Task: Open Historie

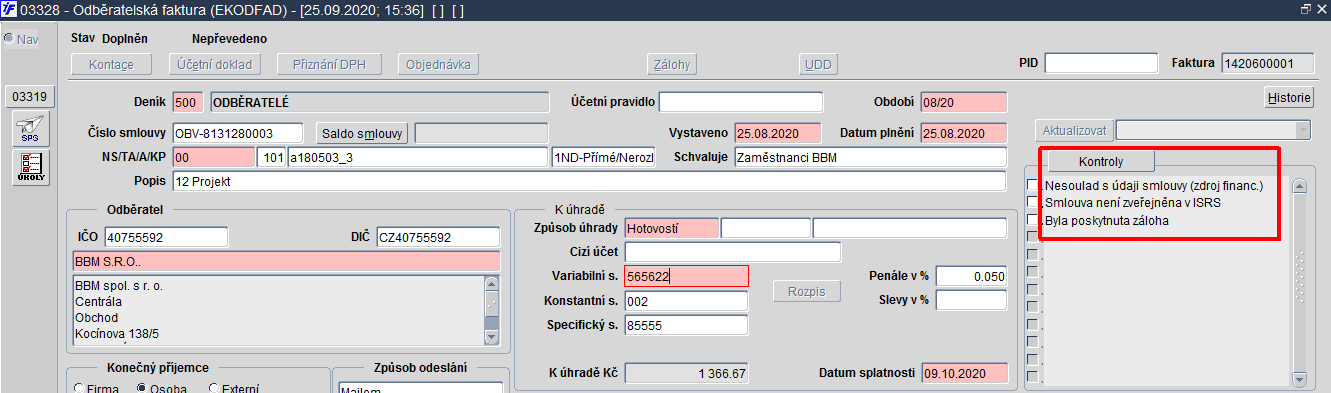Action: (x=1290, y=98)
